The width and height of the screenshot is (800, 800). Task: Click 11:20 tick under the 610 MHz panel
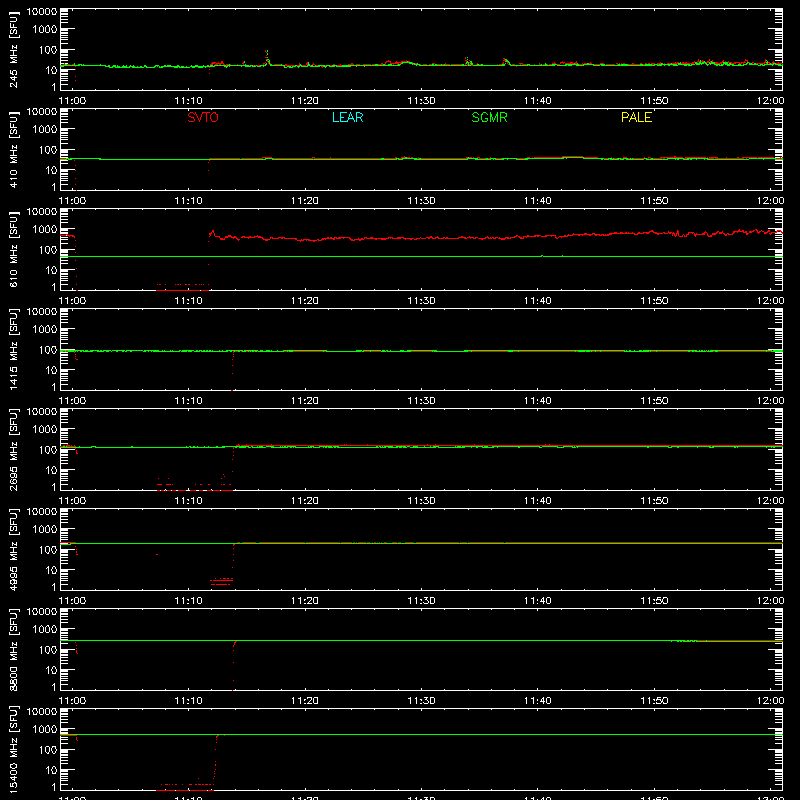tap(305, 301)
